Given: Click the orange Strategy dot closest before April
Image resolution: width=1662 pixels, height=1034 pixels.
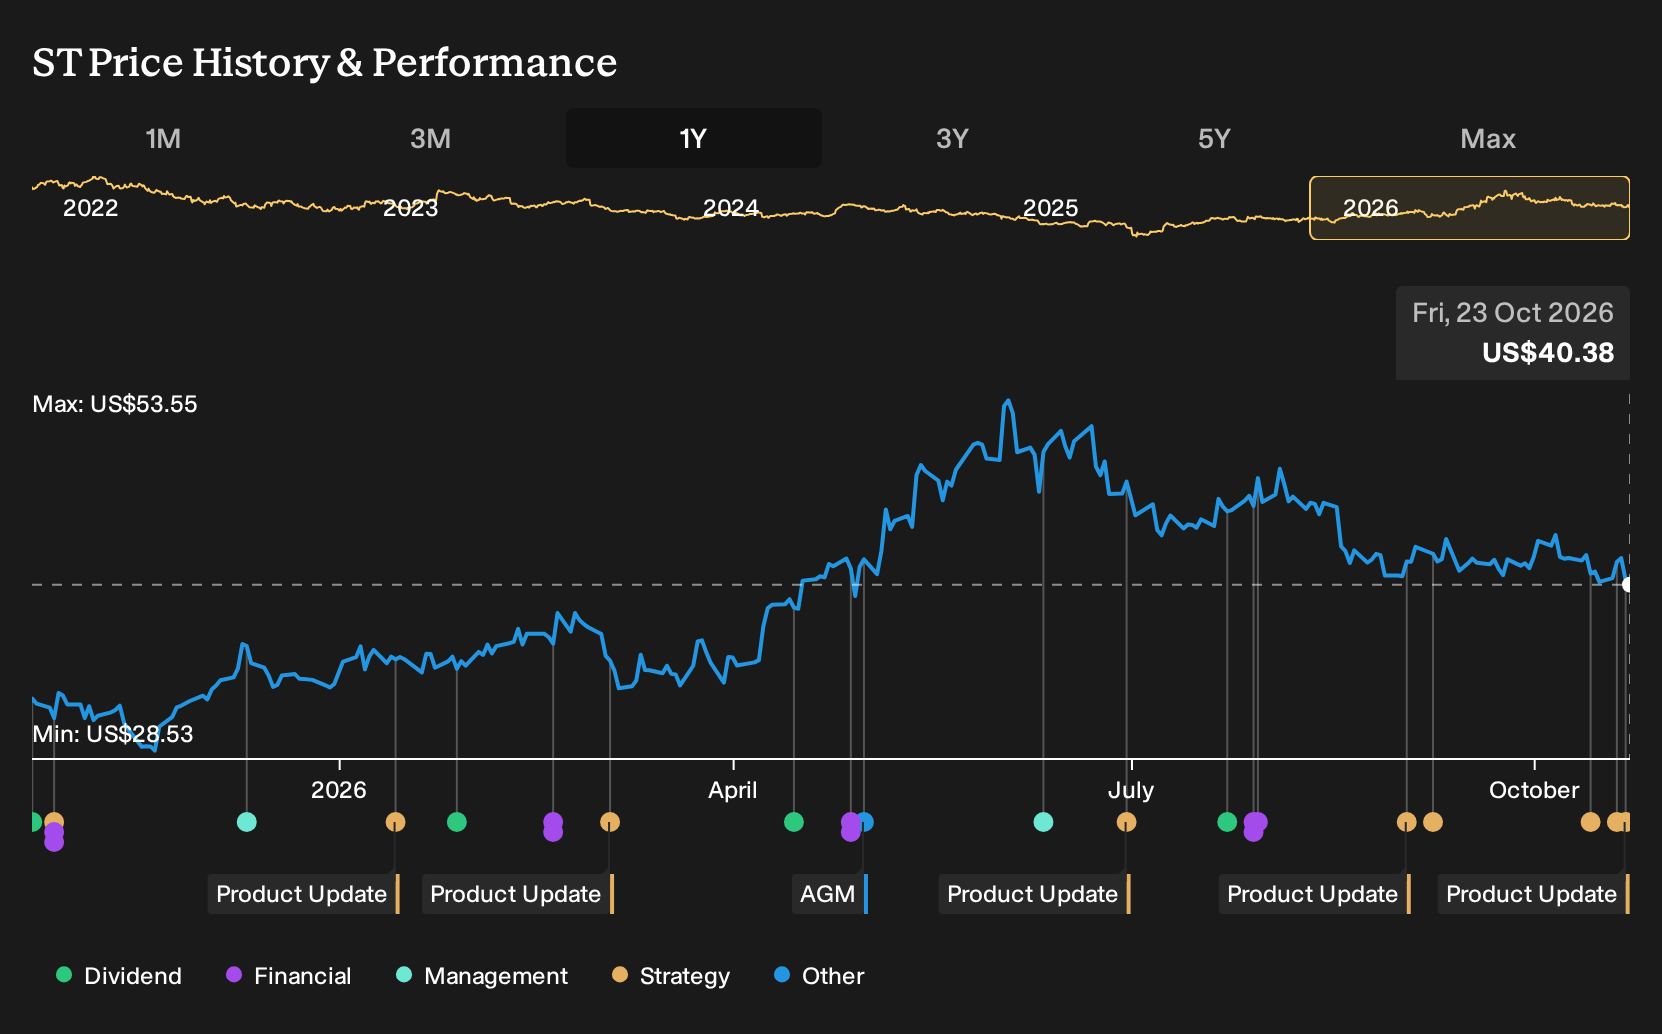Looking at the screenshot, I should click(x=610, y=822).
